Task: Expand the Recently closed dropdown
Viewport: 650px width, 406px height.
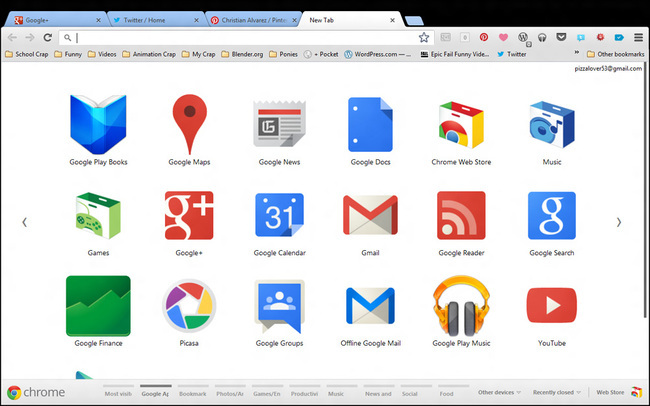Action: (x=557, y=392)
